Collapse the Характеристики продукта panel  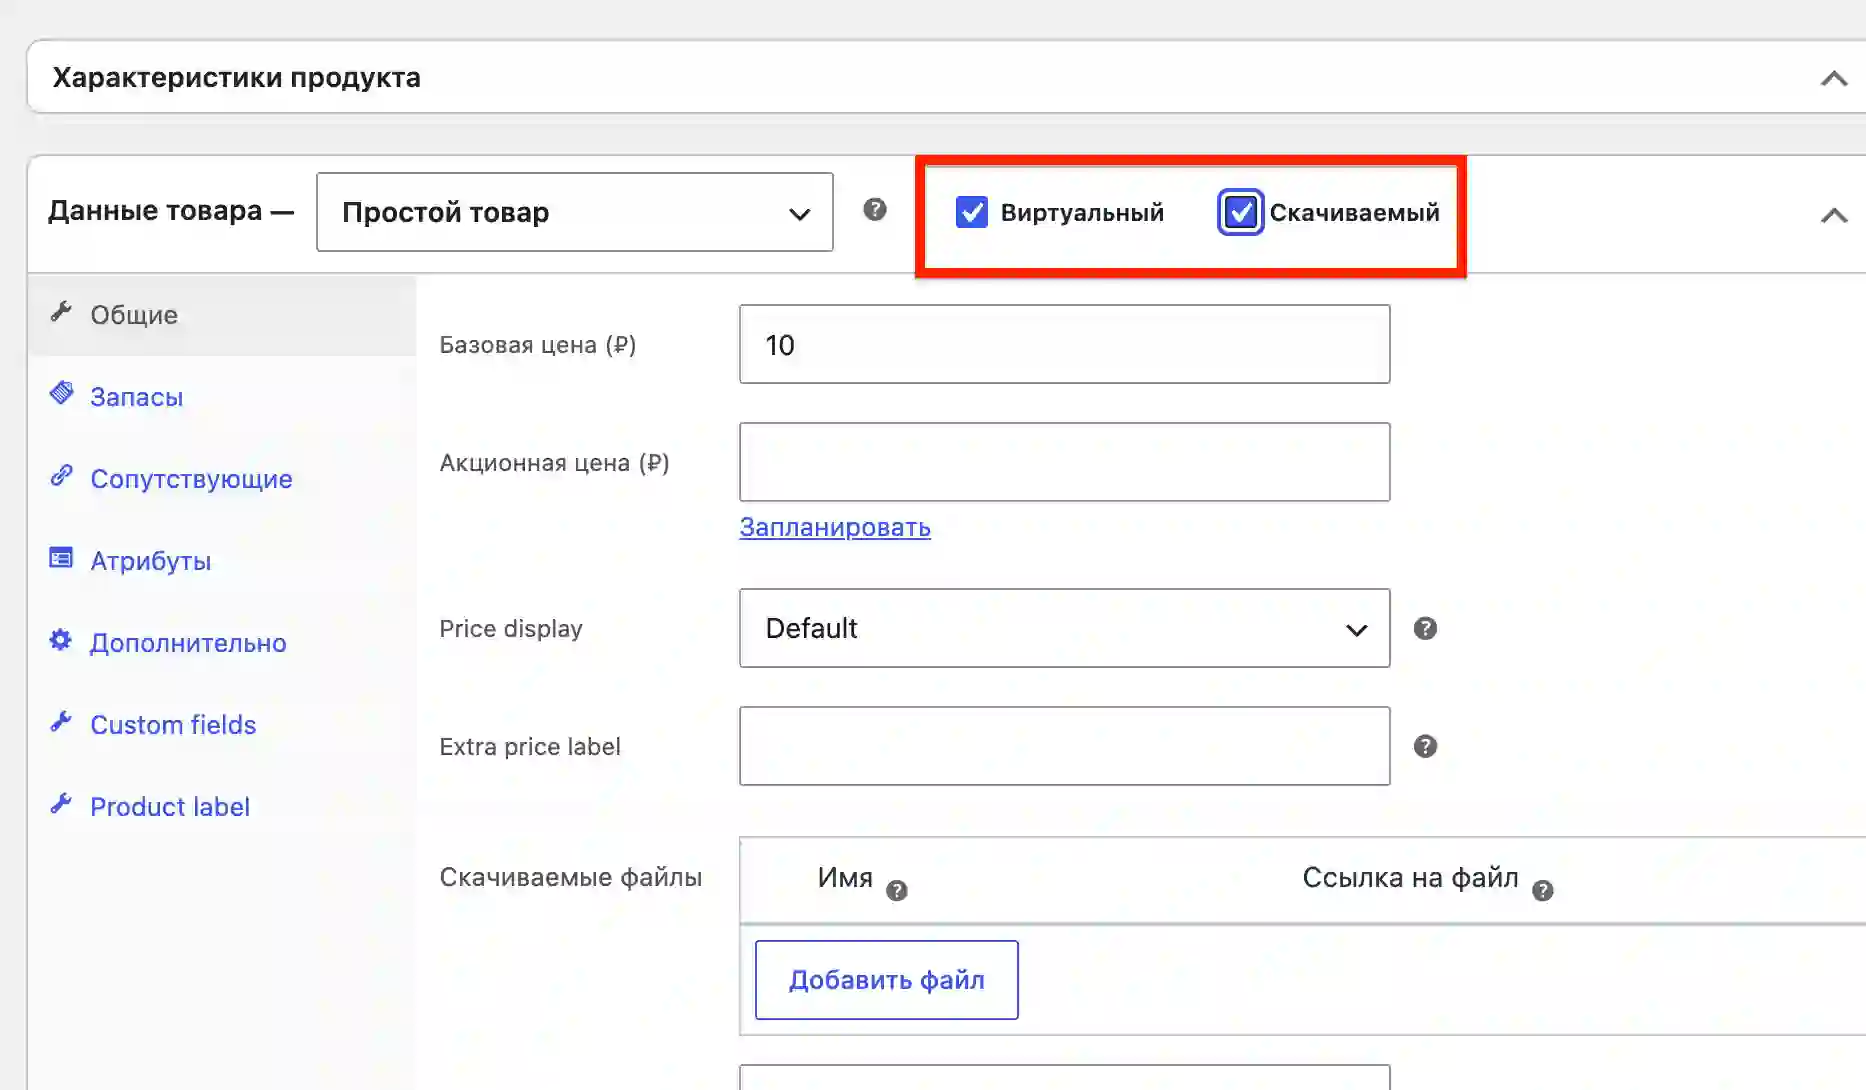point(1834,78)
